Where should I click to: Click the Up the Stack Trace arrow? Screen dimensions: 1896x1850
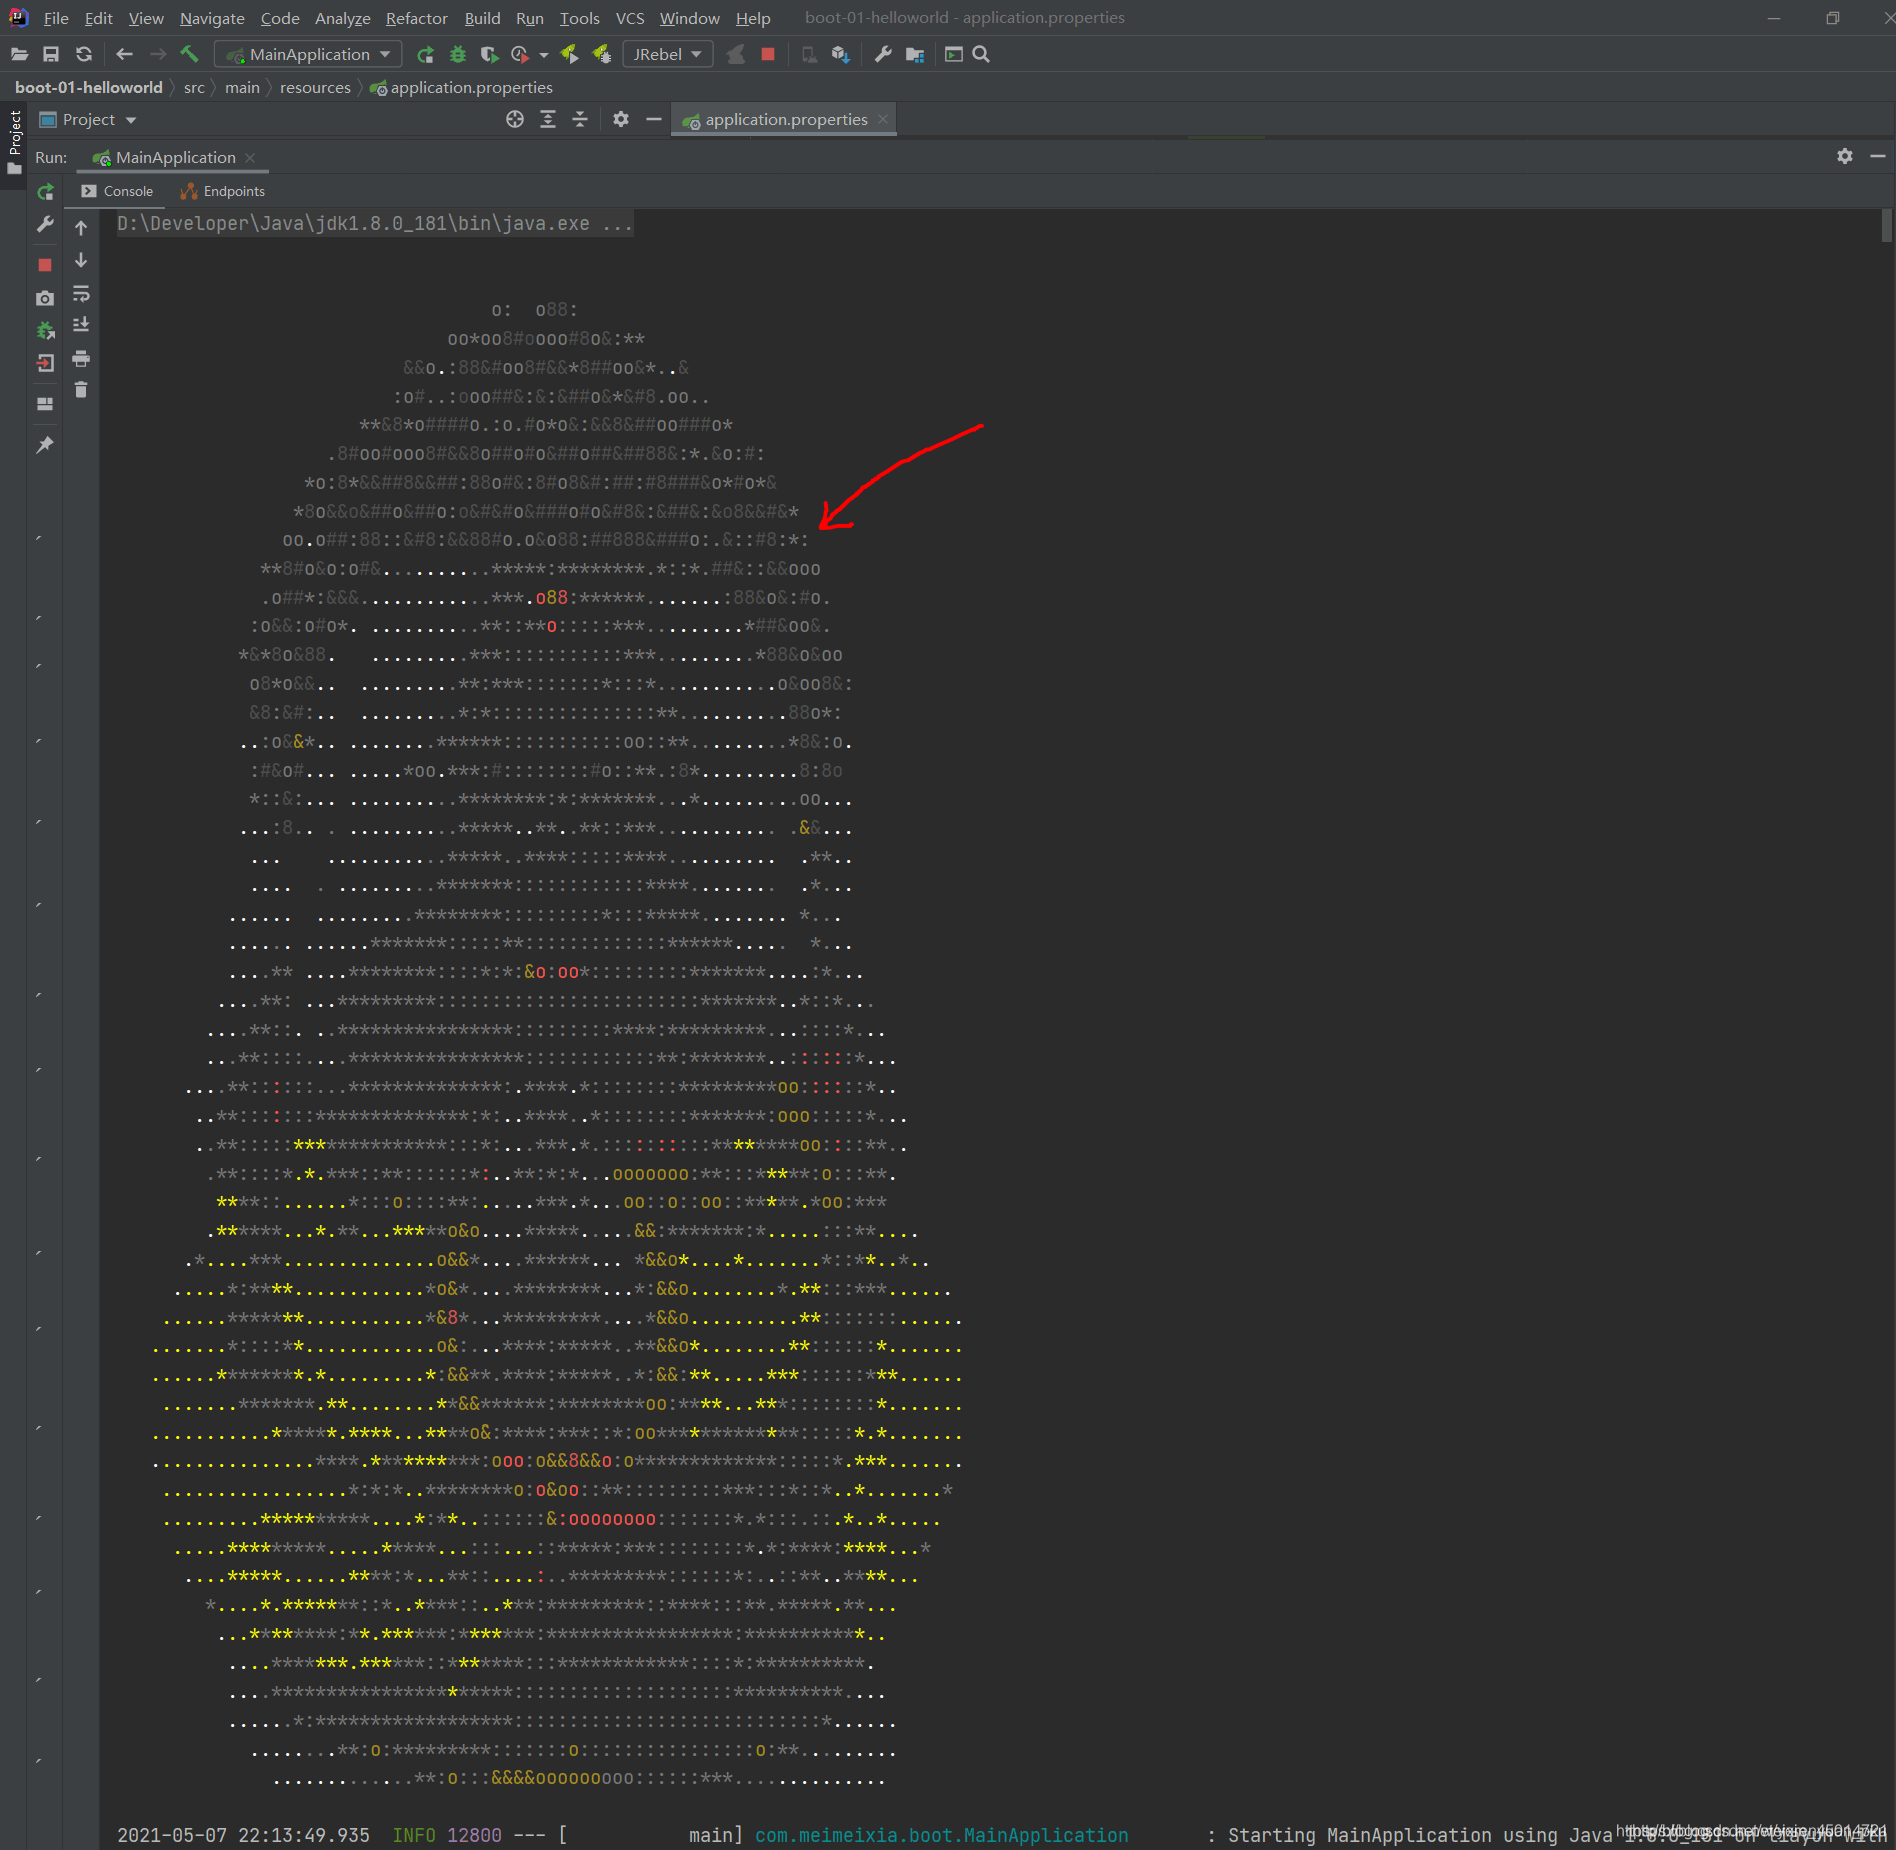pyautogui.click(x=81, y=228)
